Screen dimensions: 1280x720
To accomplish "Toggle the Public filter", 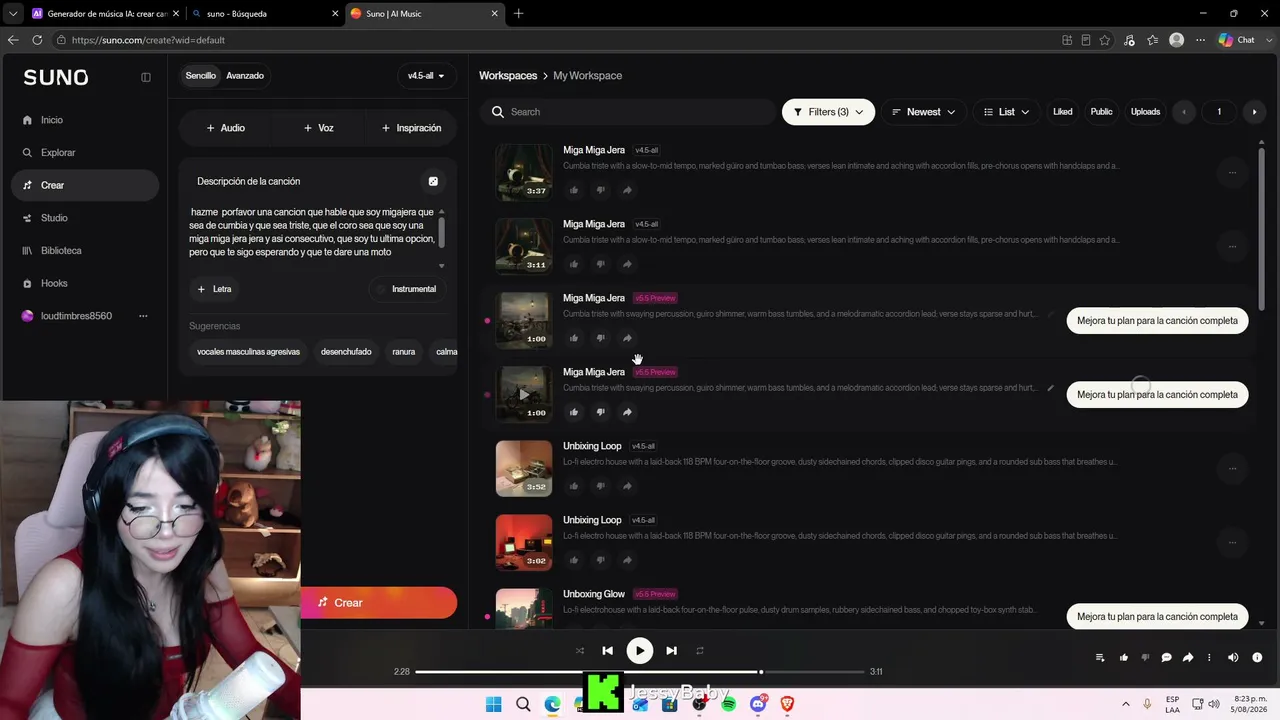I will pos(1101,112).
